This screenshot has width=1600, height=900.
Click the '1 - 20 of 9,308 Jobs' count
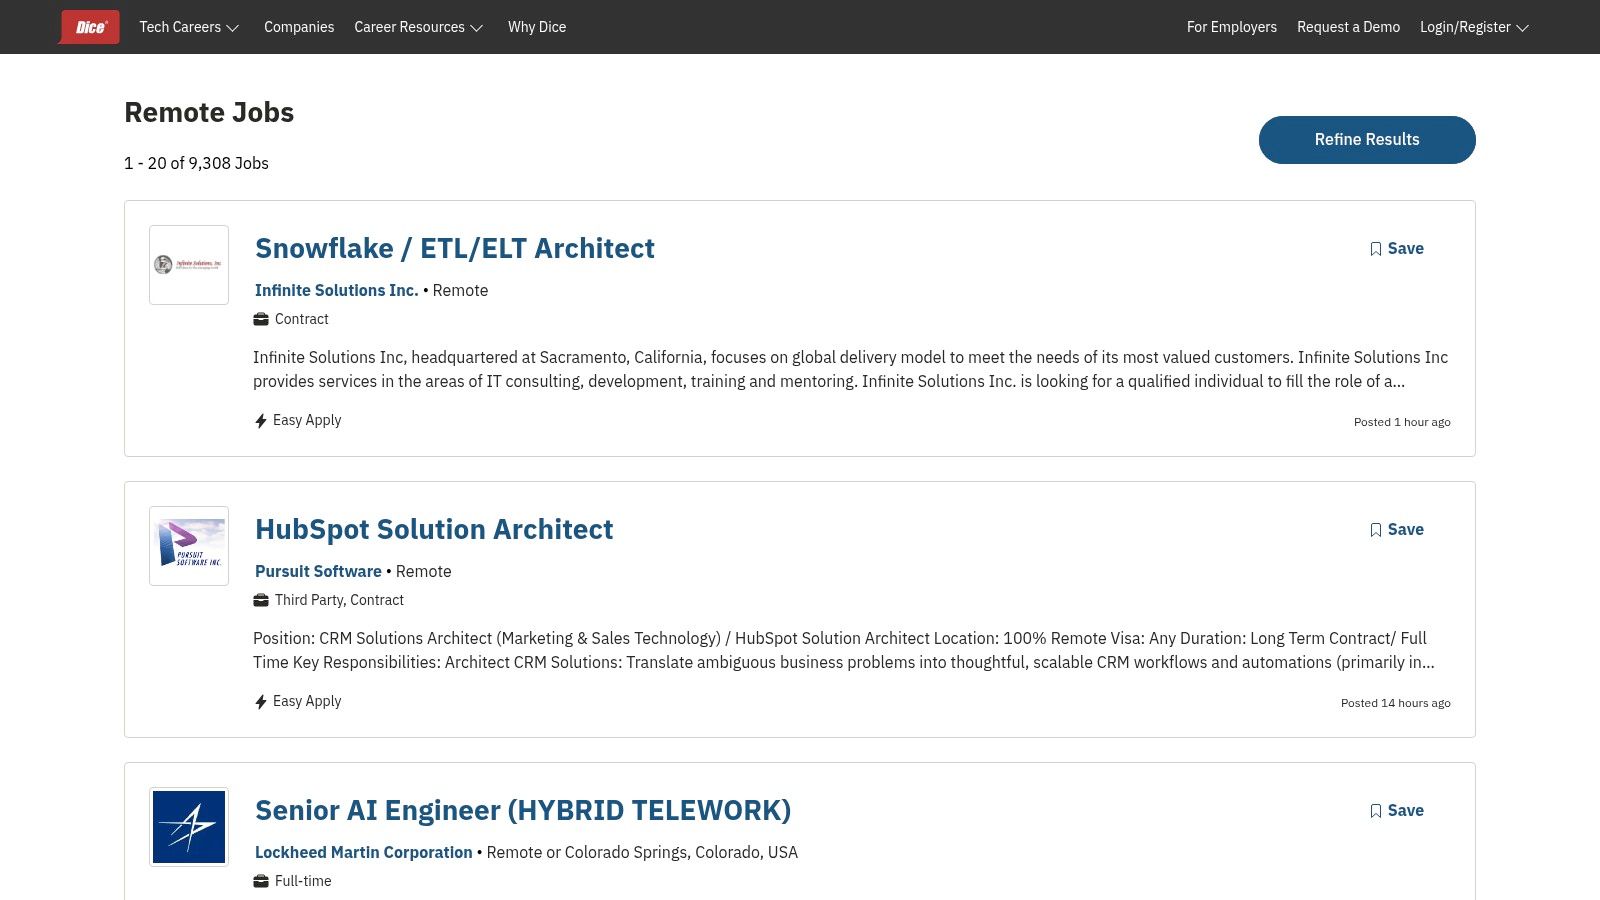[x=196, y=163]
